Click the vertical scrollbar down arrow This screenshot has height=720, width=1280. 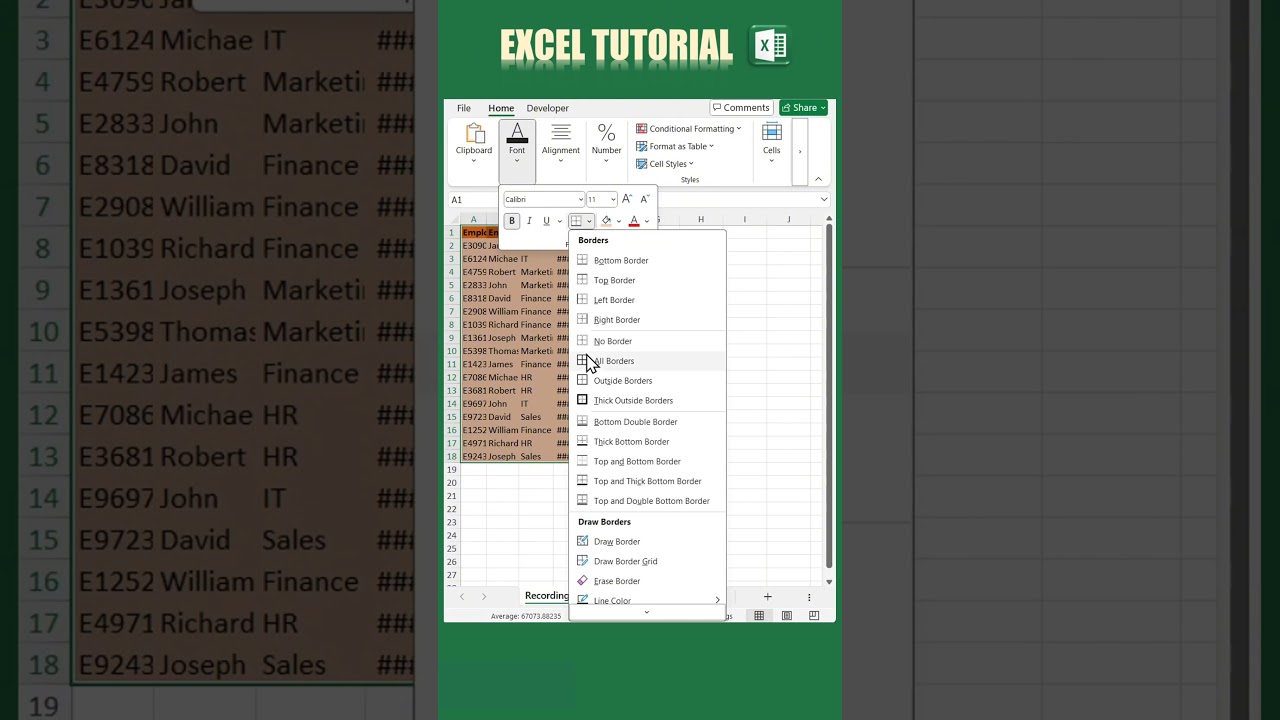point(829,581)
